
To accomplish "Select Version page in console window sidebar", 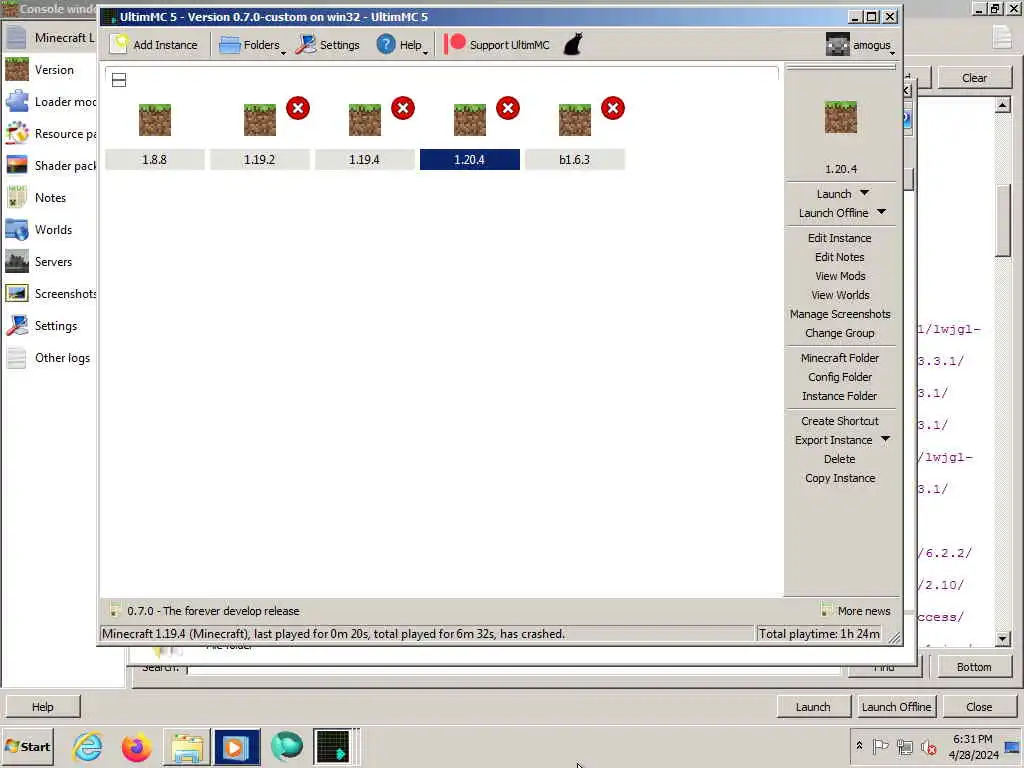I will pyautogui.click(x=49, y=70).
